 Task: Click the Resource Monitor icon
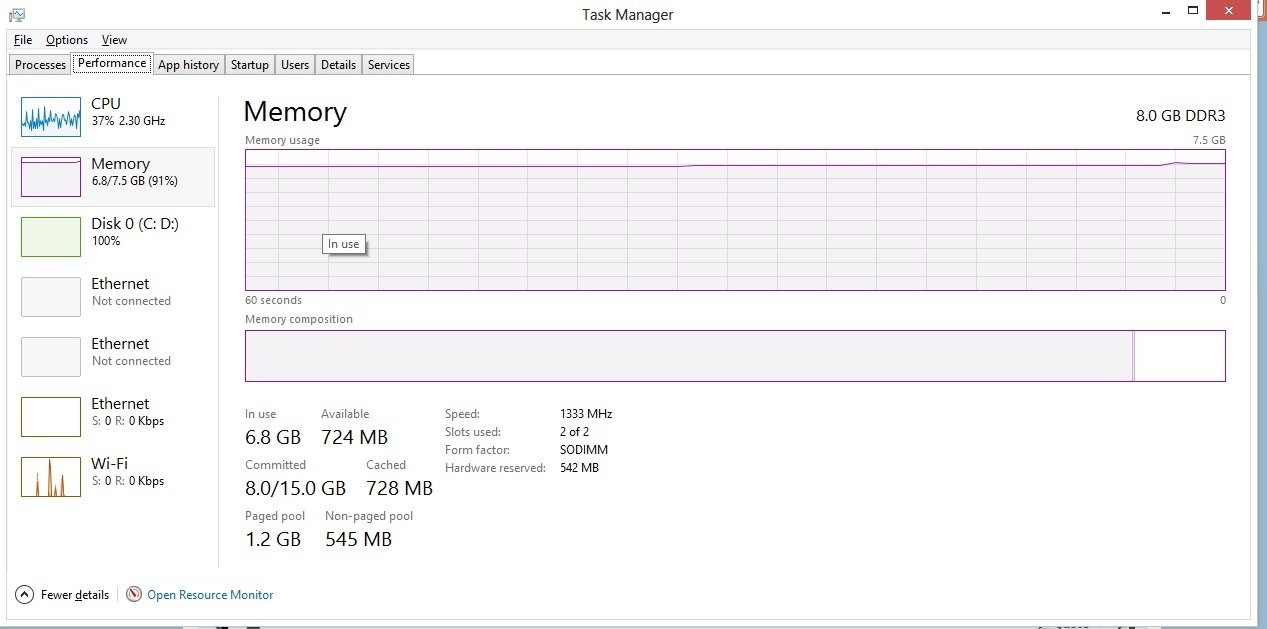coord(135,594)
